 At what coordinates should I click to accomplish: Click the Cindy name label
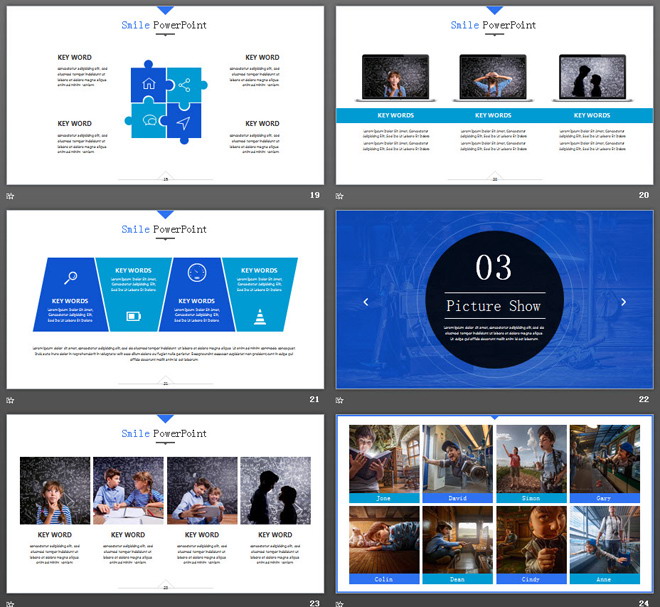tap(531, 579)
